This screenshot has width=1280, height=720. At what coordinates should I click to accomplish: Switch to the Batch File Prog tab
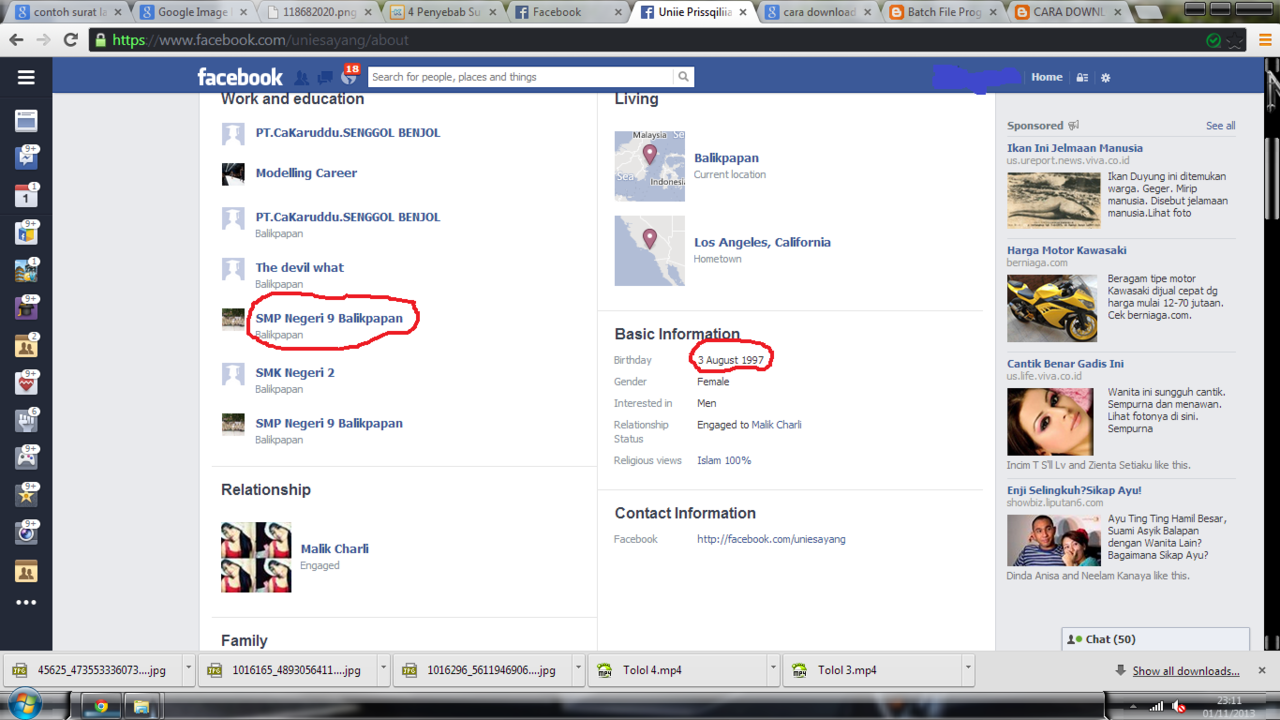(x=941, y=12)
